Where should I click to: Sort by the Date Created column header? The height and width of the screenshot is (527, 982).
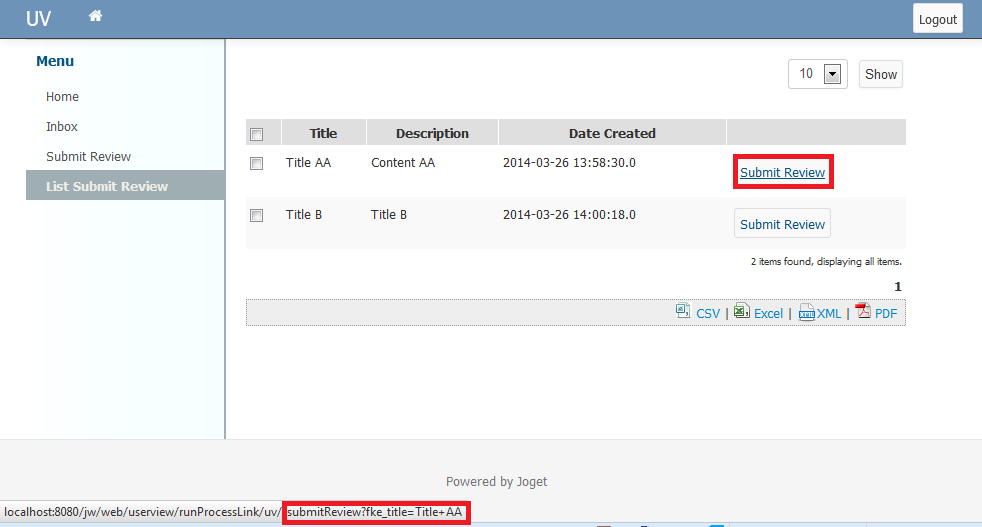point(612,133)
